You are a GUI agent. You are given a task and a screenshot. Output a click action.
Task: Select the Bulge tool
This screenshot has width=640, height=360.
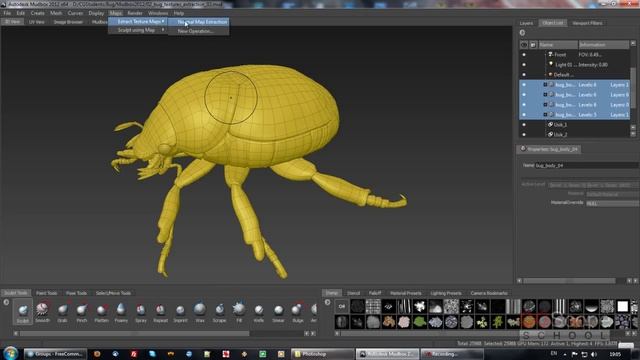298,312
